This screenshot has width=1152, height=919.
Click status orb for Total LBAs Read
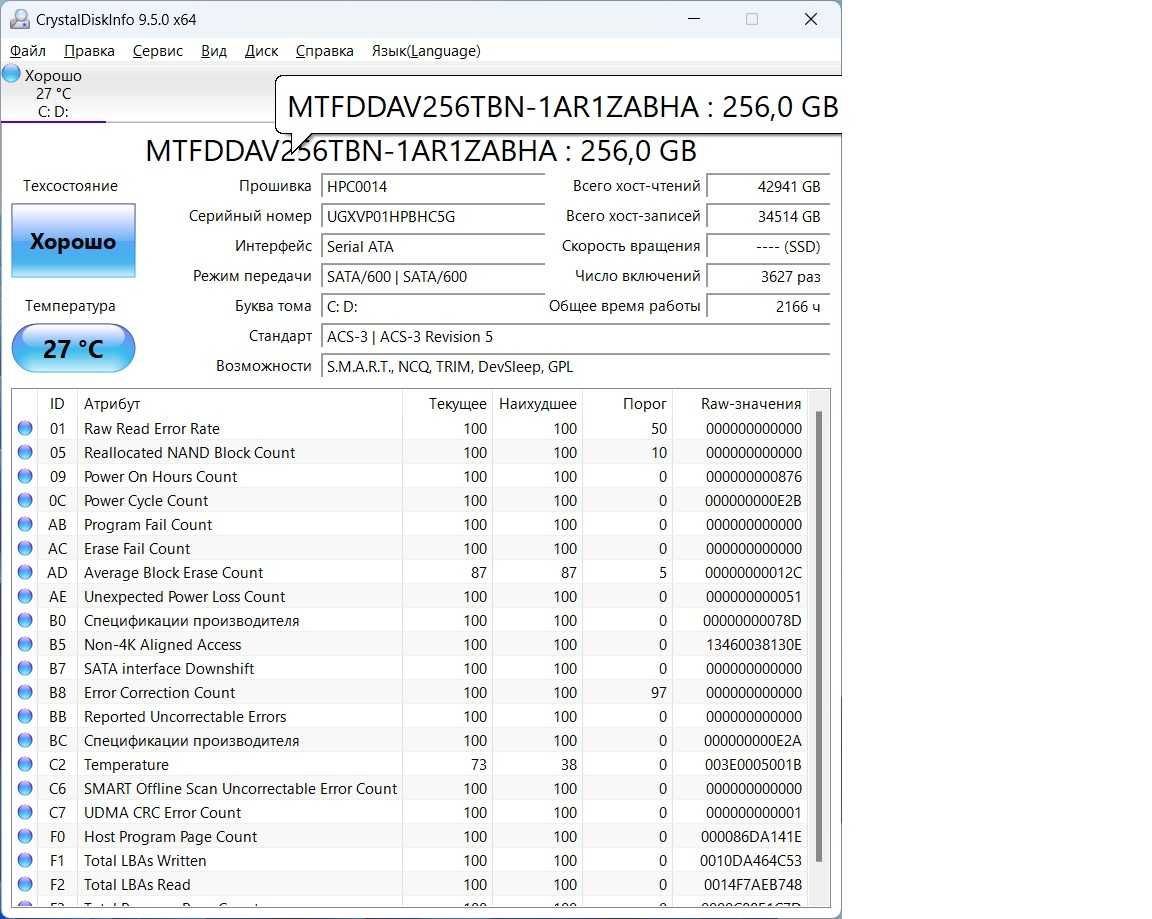click(x=25, y=884)
